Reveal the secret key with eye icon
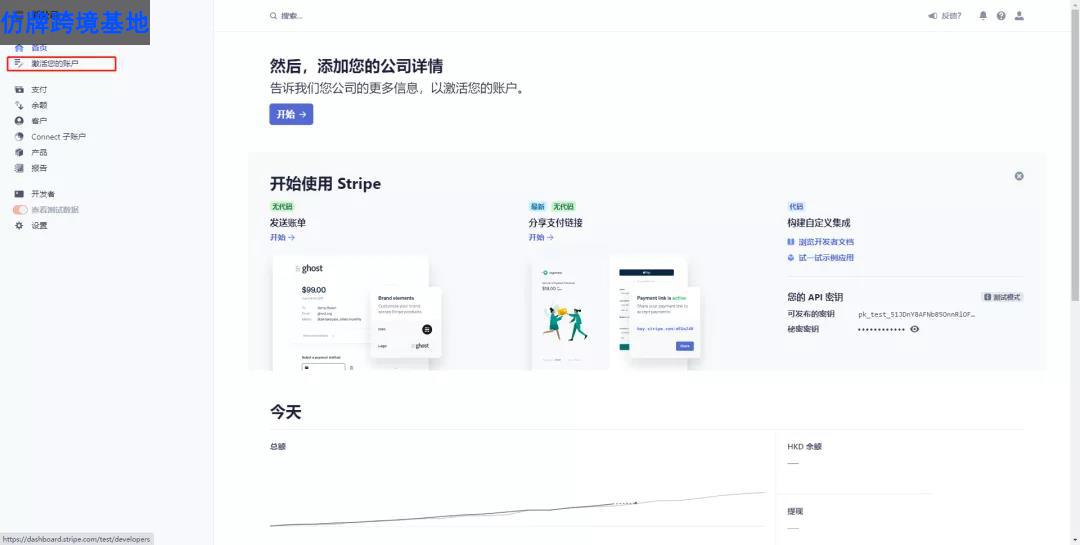1080x545 pixels. tap(914, 329)
